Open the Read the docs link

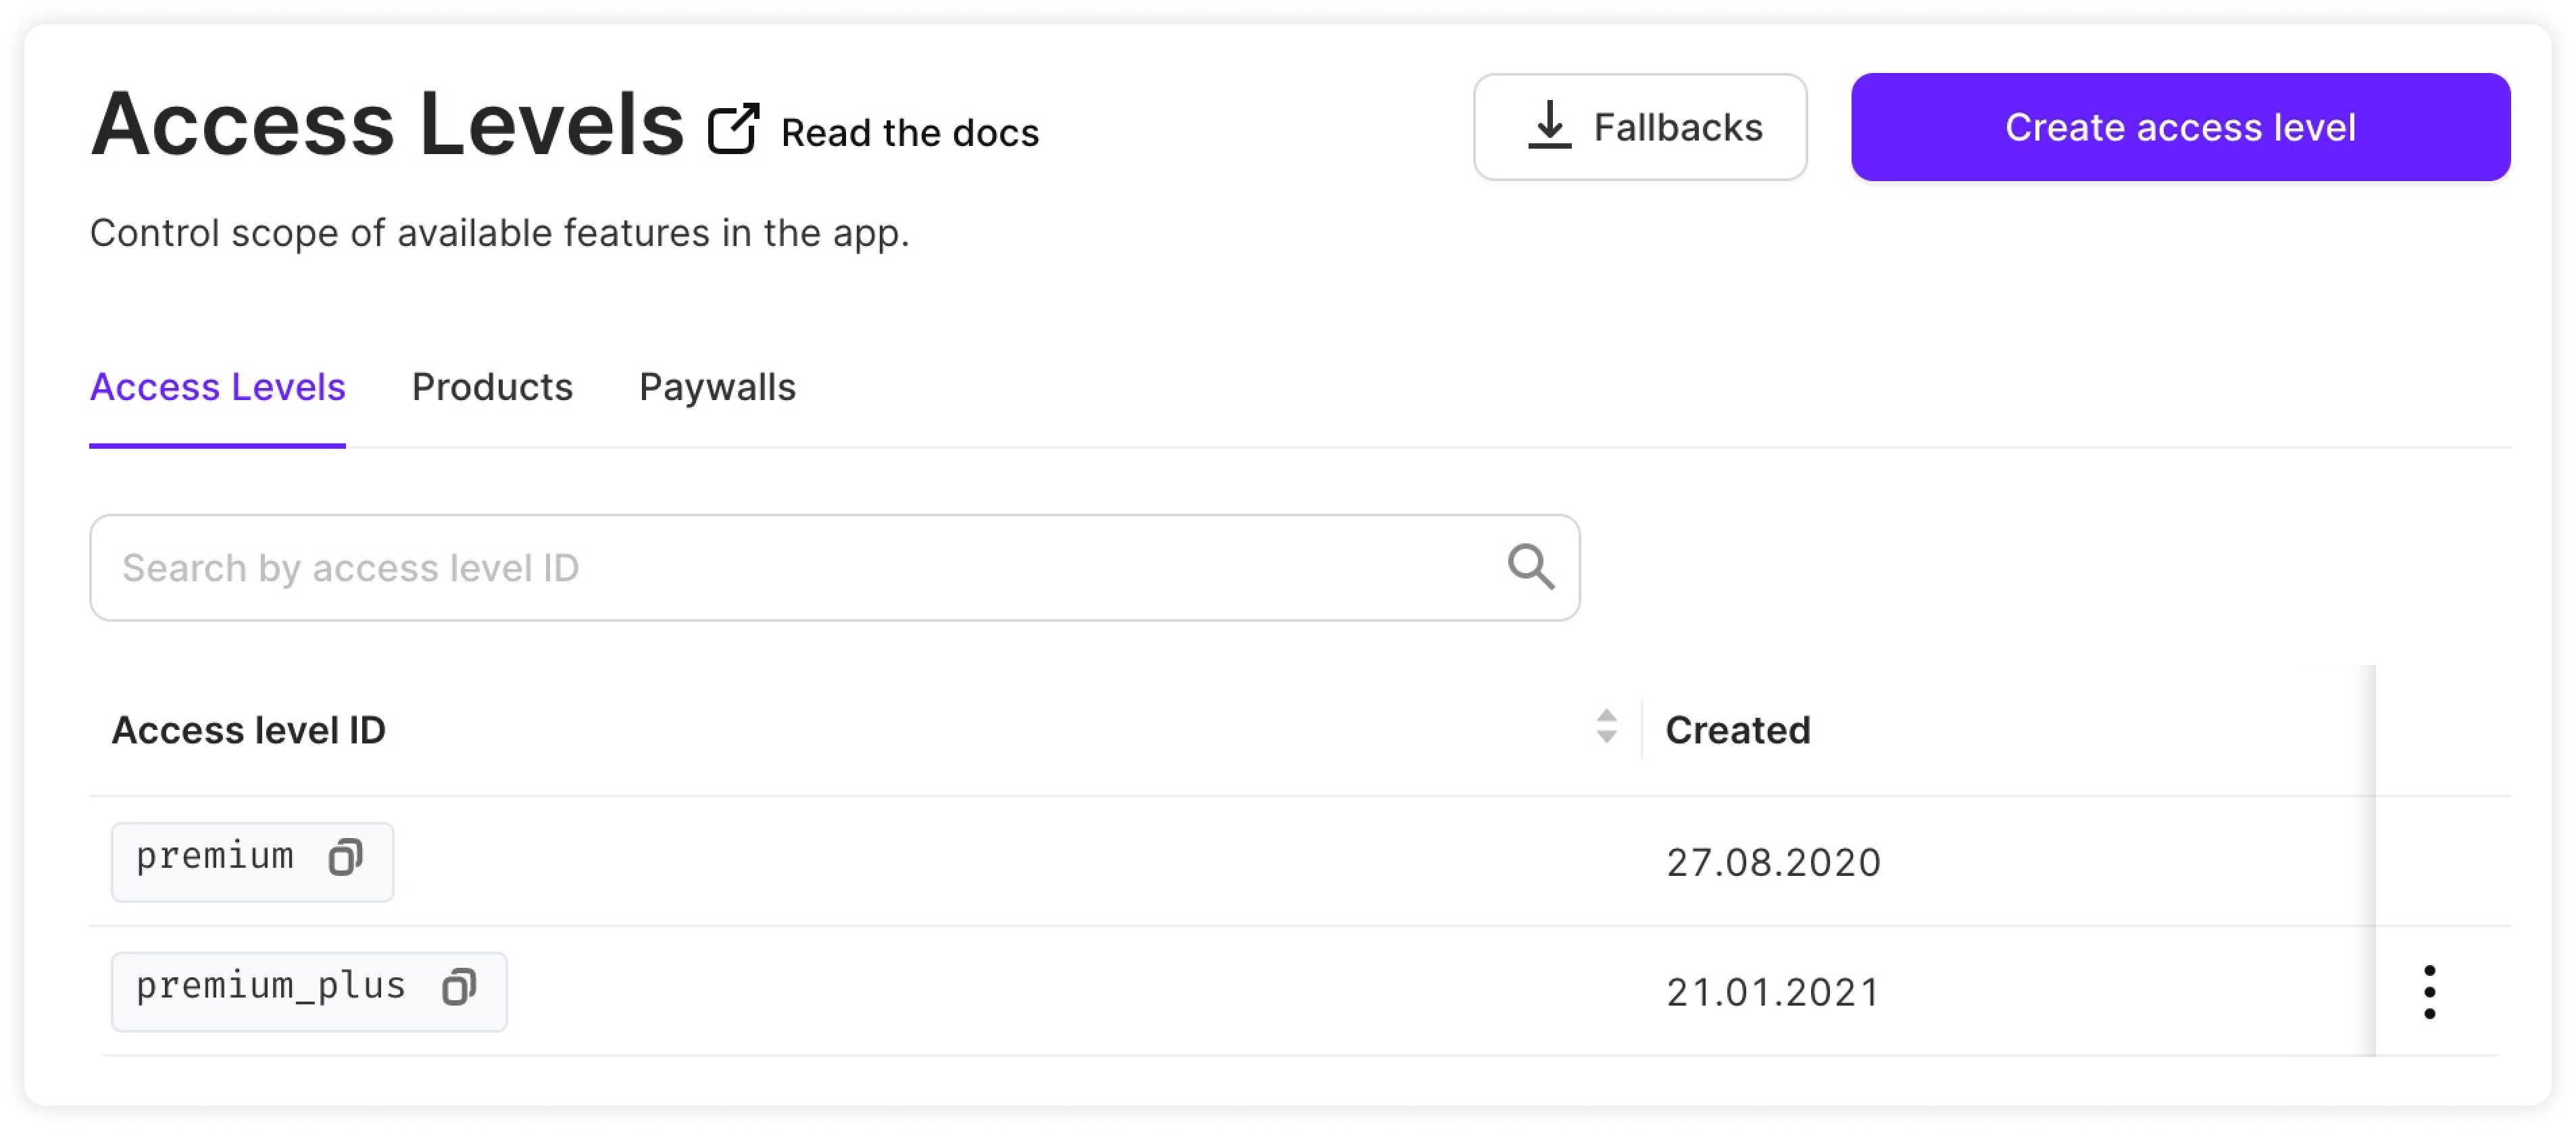point(910,131)
